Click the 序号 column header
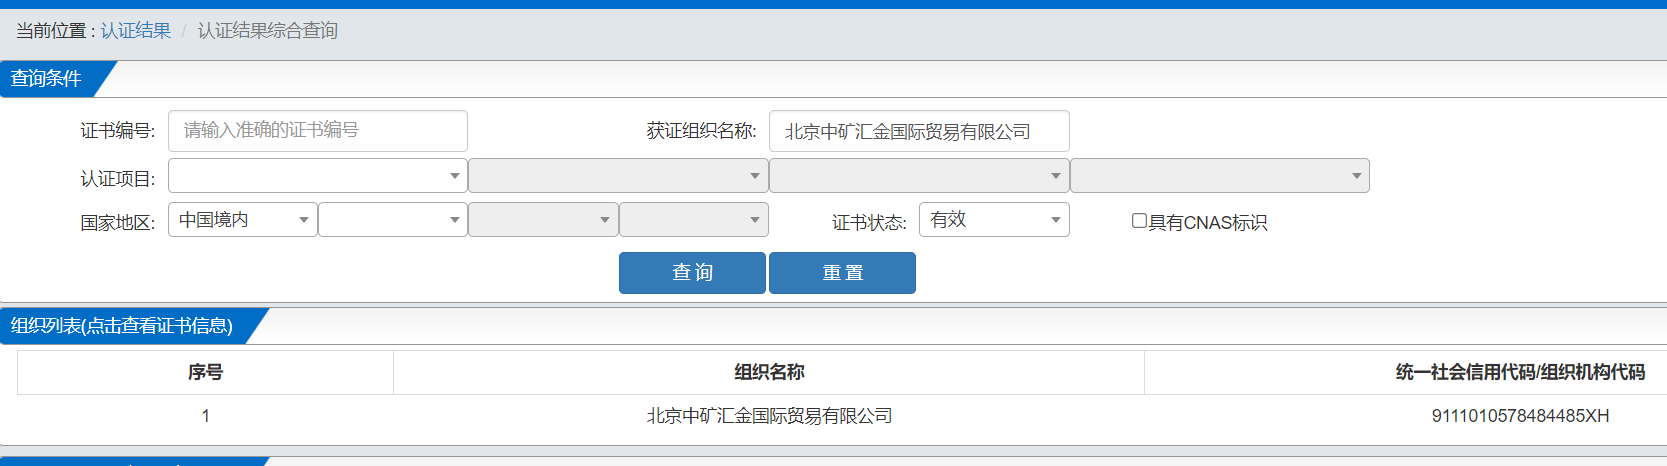The width and height of the screenshot is (1667, 466). pyautogui.click(x=205, y=372)
